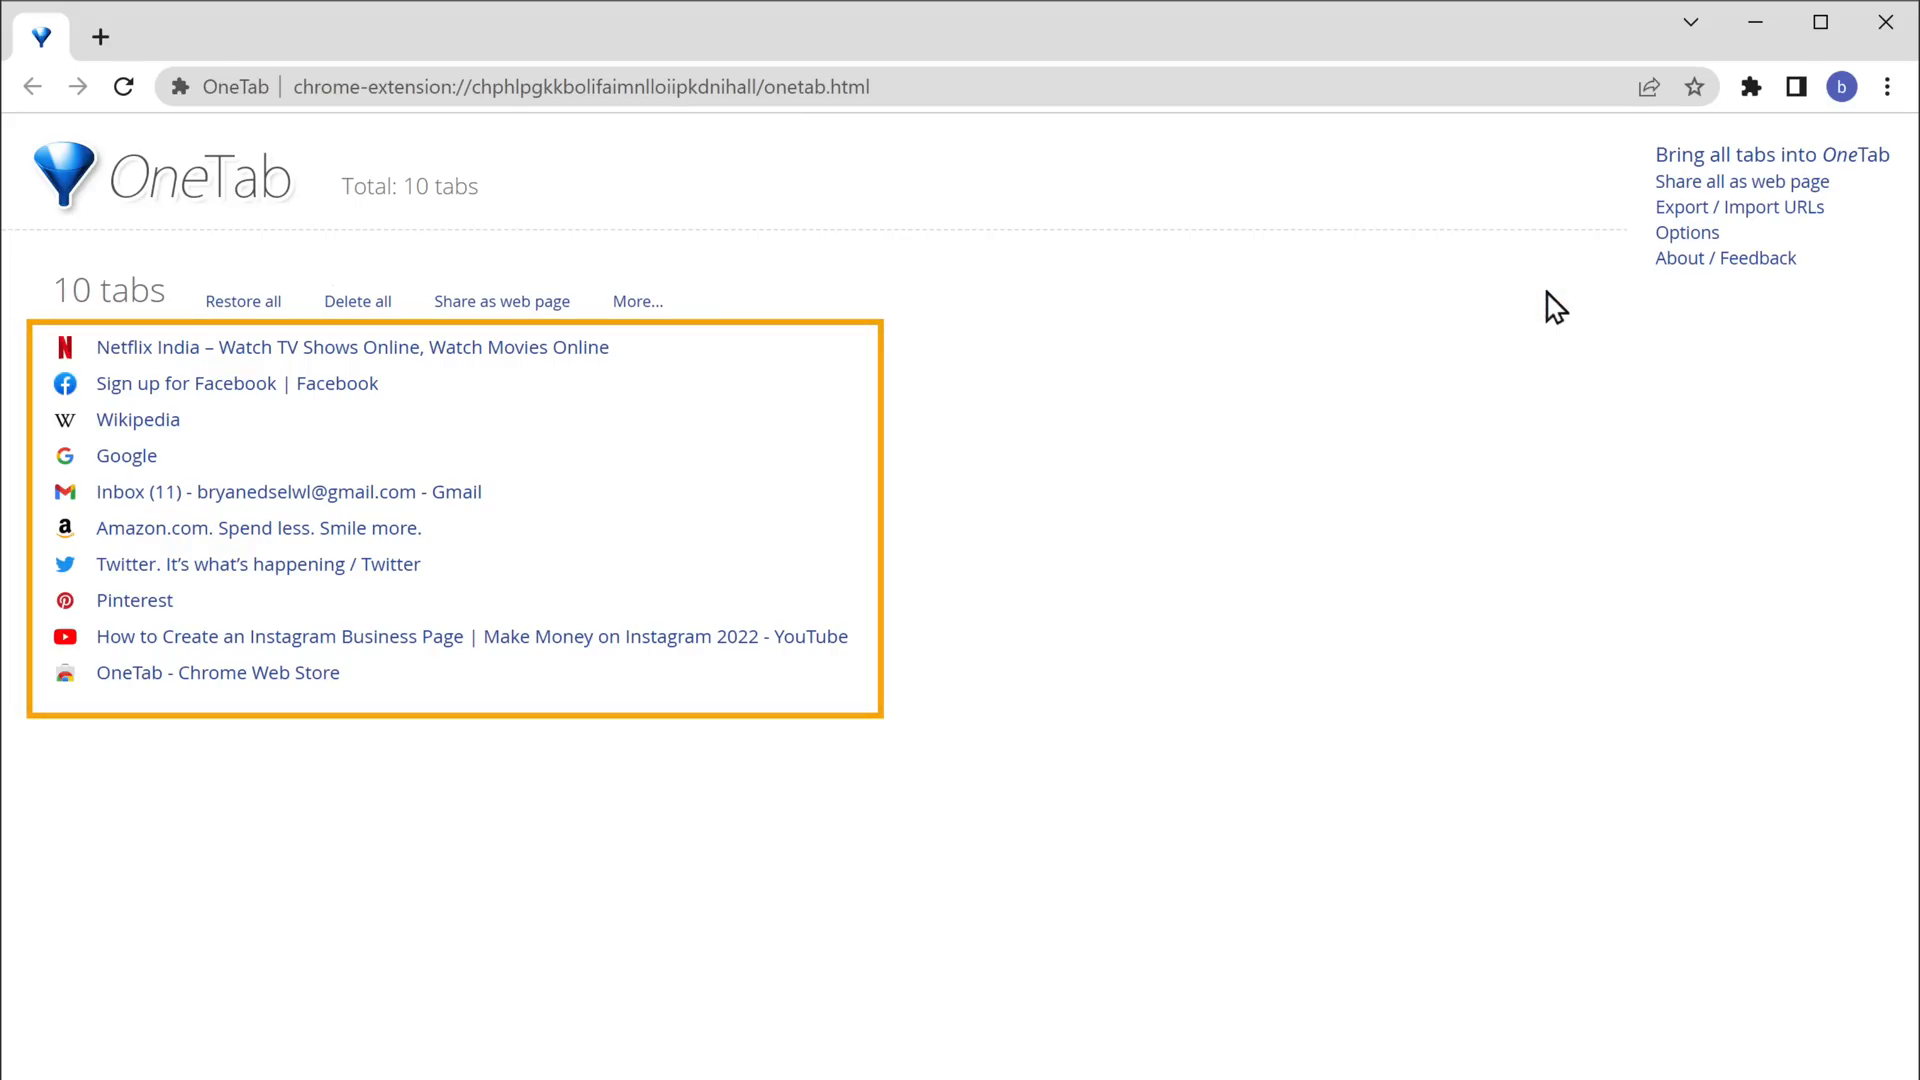Open Sign up for Facebook link
This screenshot has width=1920, height=1080.
pyautogui.click(x=237, y=384)
